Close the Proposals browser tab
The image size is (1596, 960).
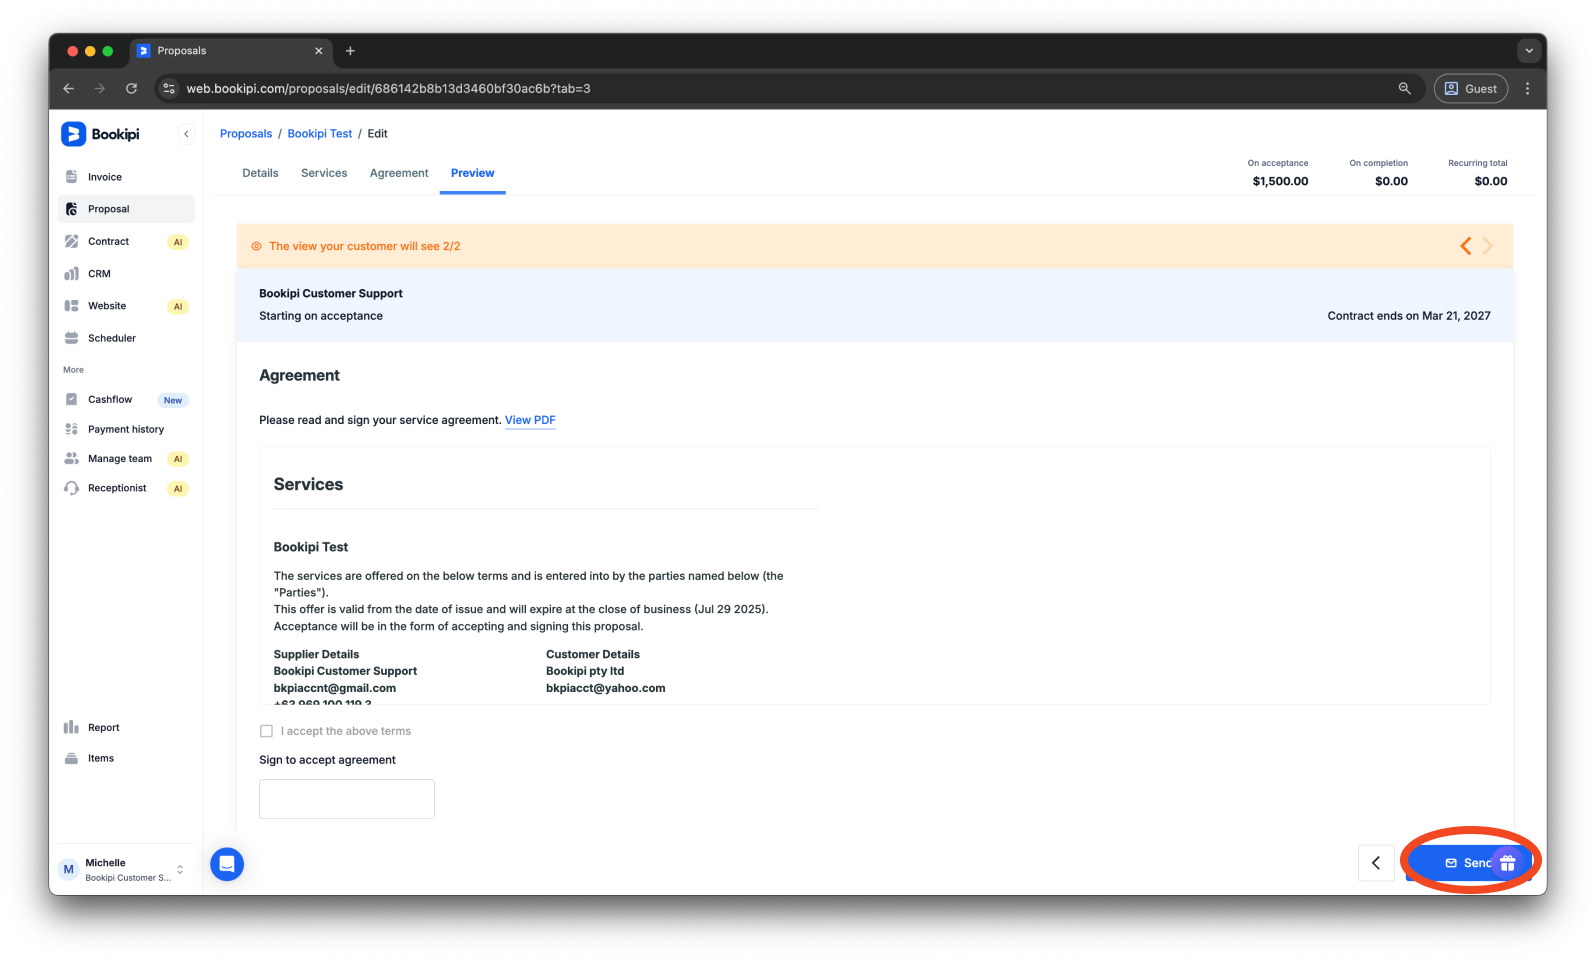tap(319, 51)
